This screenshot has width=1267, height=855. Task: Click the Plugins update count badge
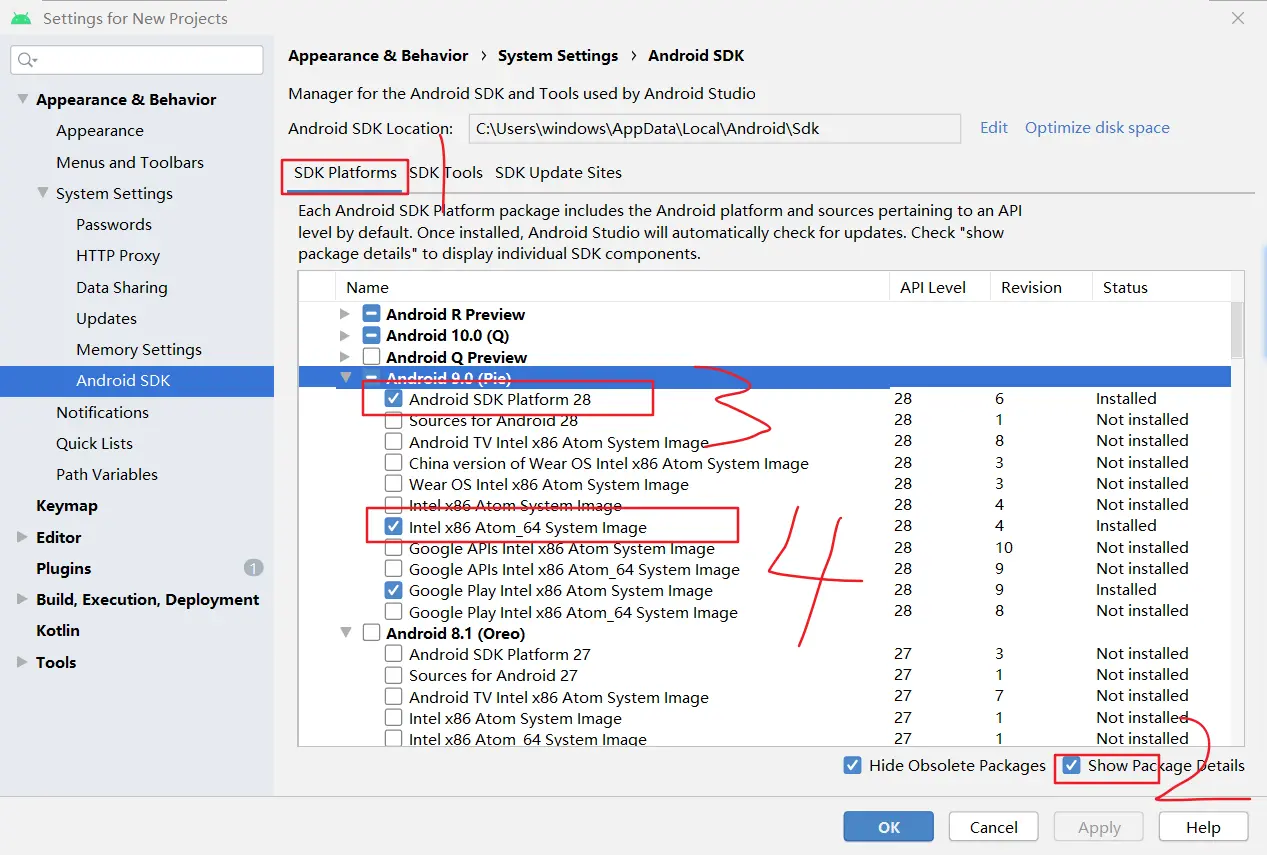coord(253,568)
